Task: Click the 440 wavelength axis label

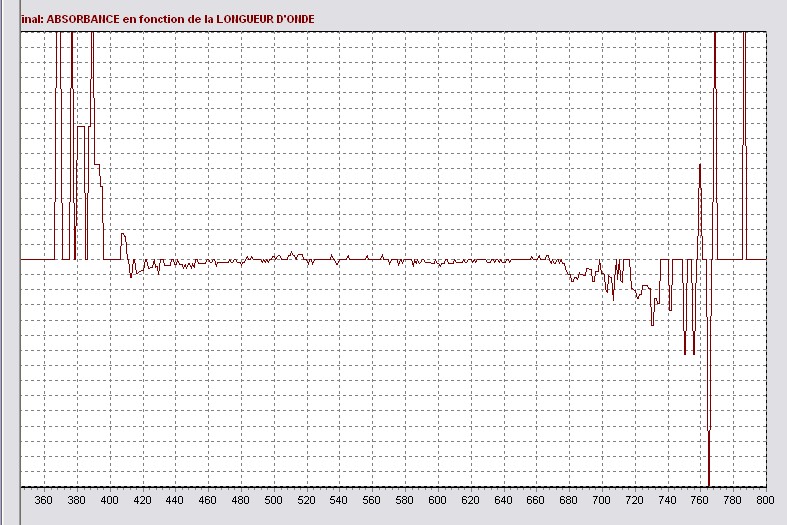Action: tap(174, 500)
